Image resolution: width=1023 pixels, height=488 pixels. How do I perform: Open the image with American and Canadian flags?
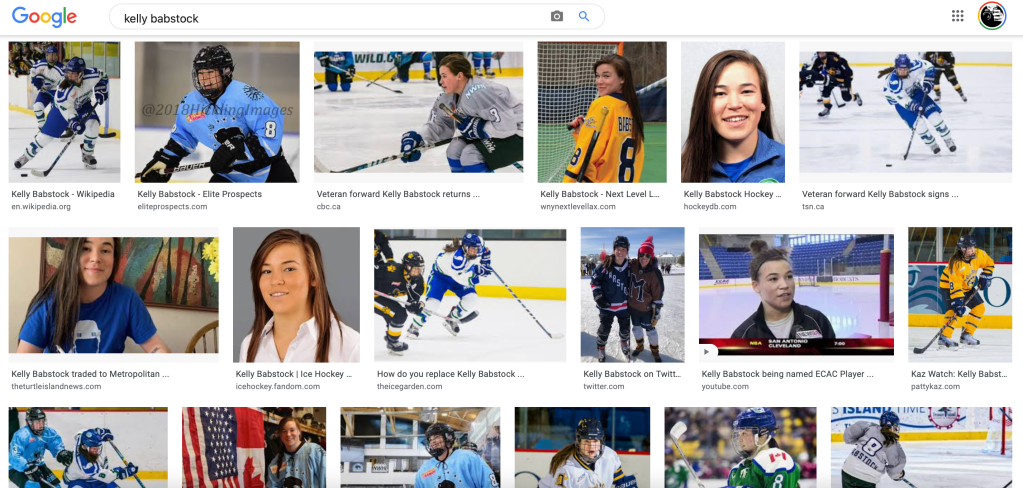tap(253, 447)
